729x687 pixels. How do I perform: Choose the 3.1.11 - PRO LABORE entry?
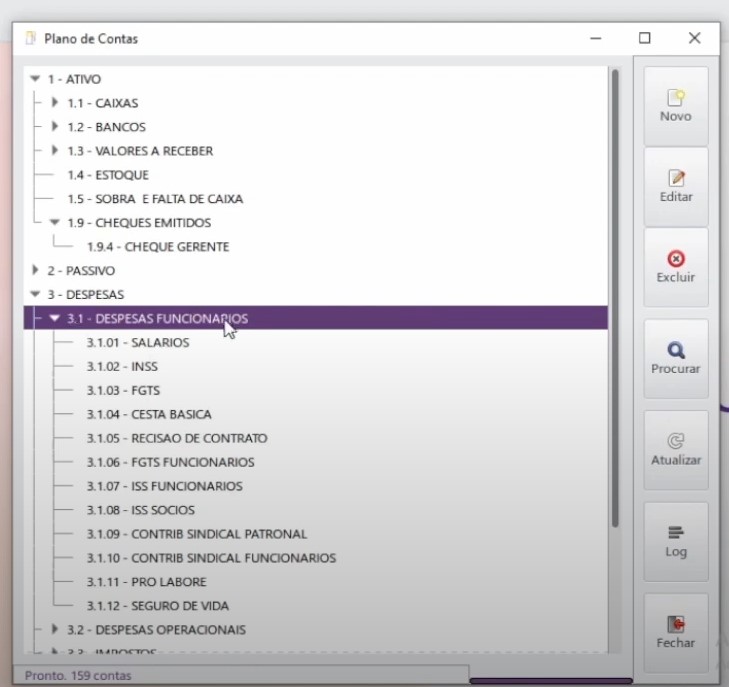click(x=146, y=582)
